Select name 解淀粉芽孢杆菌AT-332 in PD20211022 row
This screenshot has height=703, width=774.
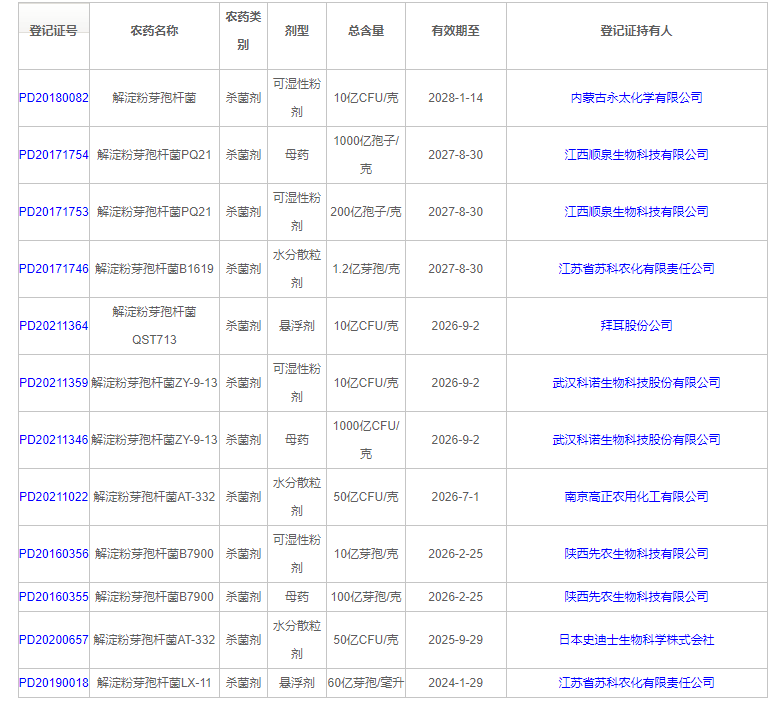click(x=155, y=497)
